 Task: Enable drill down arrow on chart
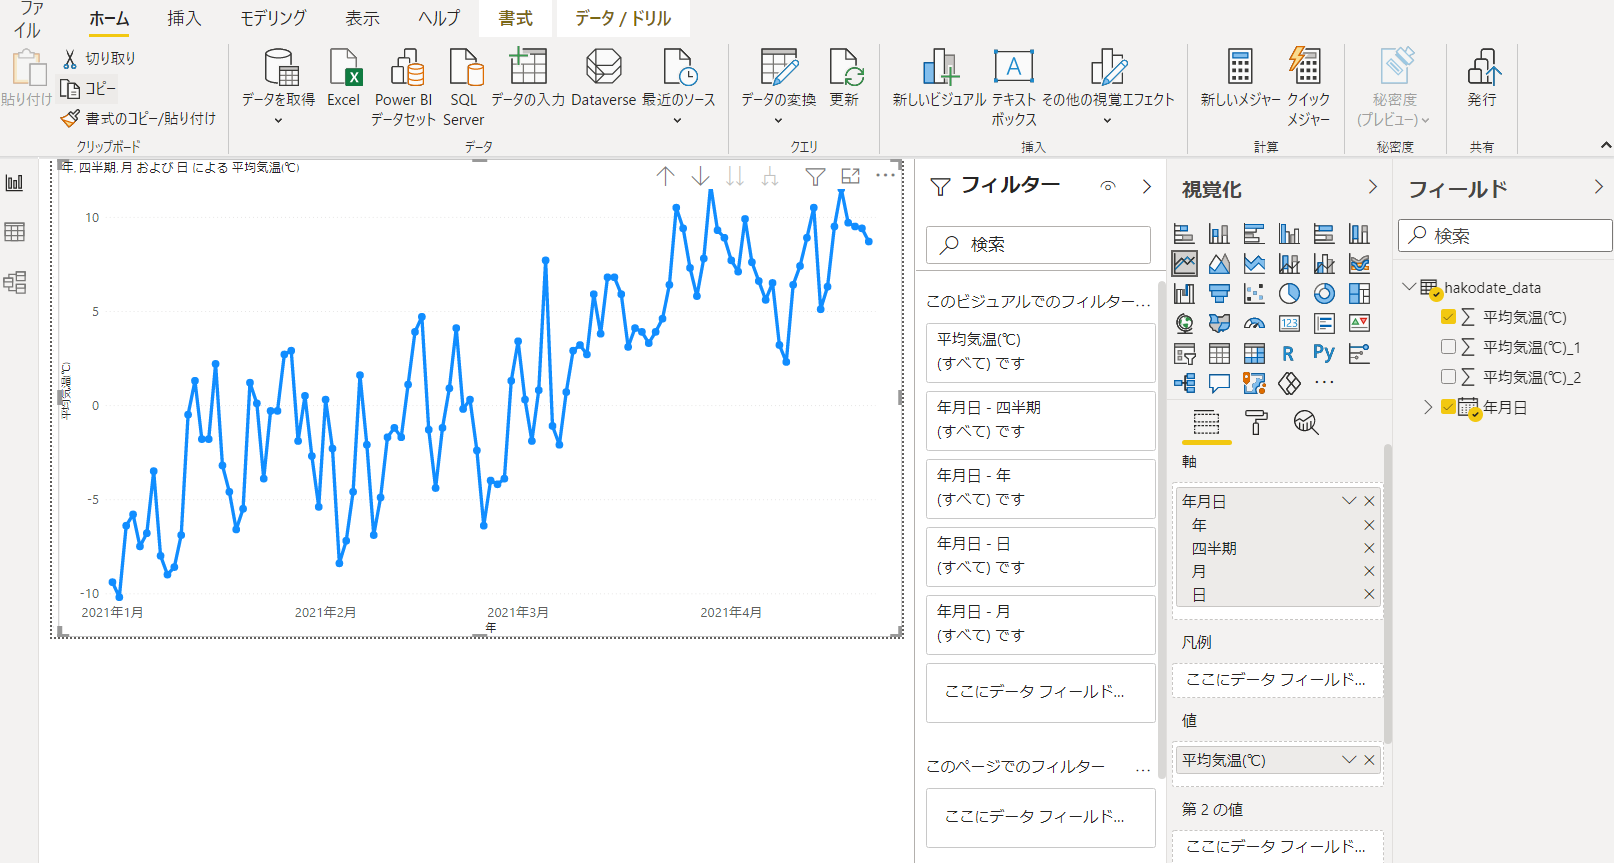pyautogui.click(x=701, y=177)
